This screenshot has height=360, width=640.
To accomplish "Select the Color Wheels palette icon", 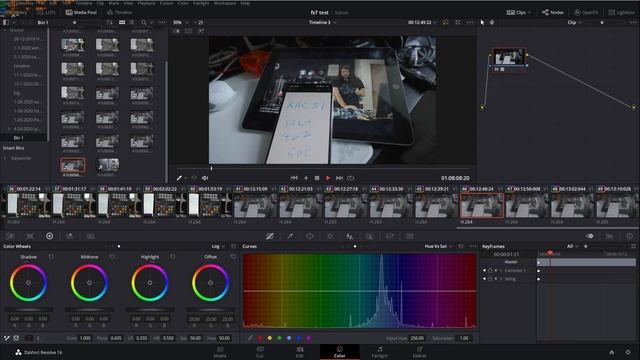I will [50, 236].
